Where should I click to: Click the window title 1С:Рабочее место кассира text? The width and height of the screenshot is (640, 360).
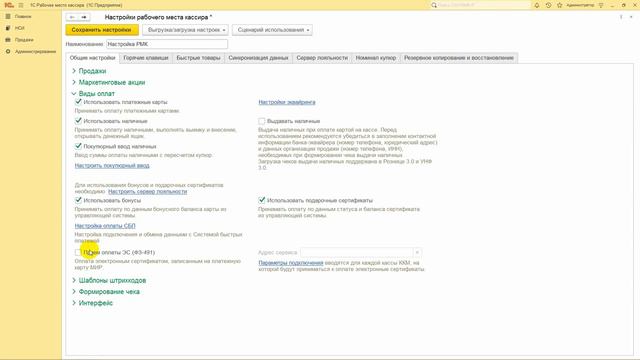[x=76, y=5]
